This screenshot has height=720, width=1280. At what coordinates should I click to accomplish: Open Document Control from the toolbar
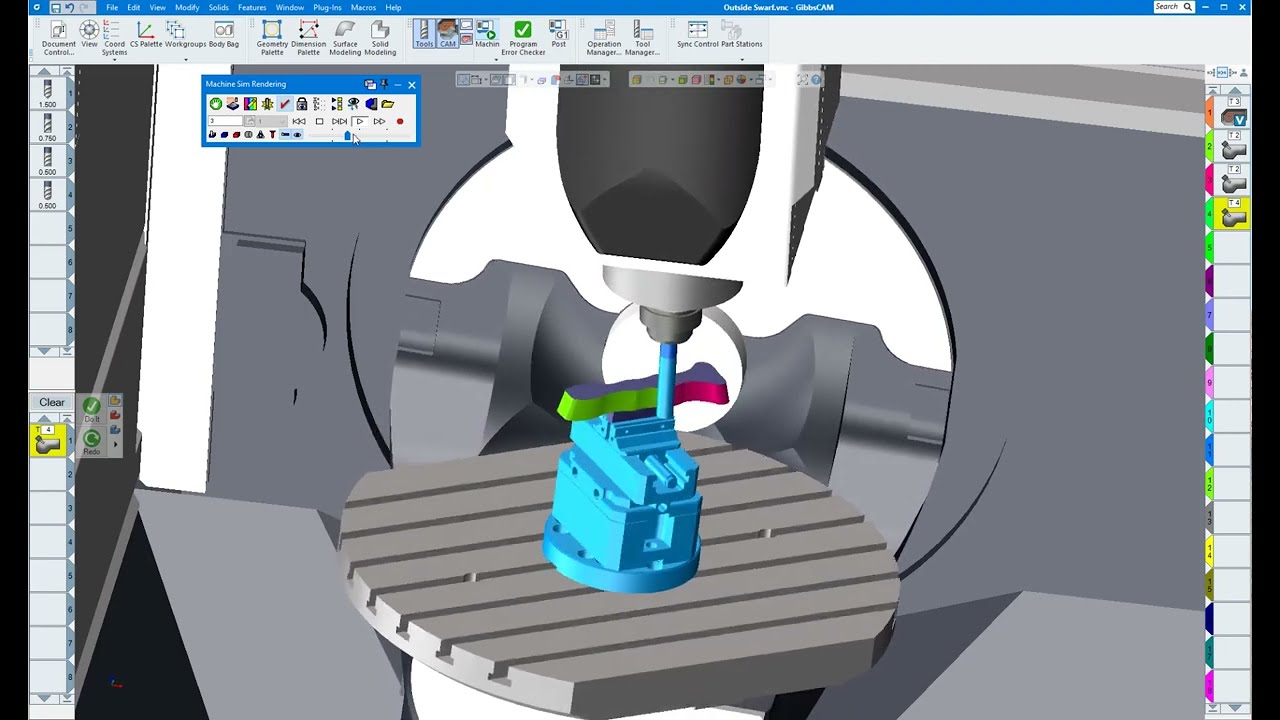click(x=58, y=37)
